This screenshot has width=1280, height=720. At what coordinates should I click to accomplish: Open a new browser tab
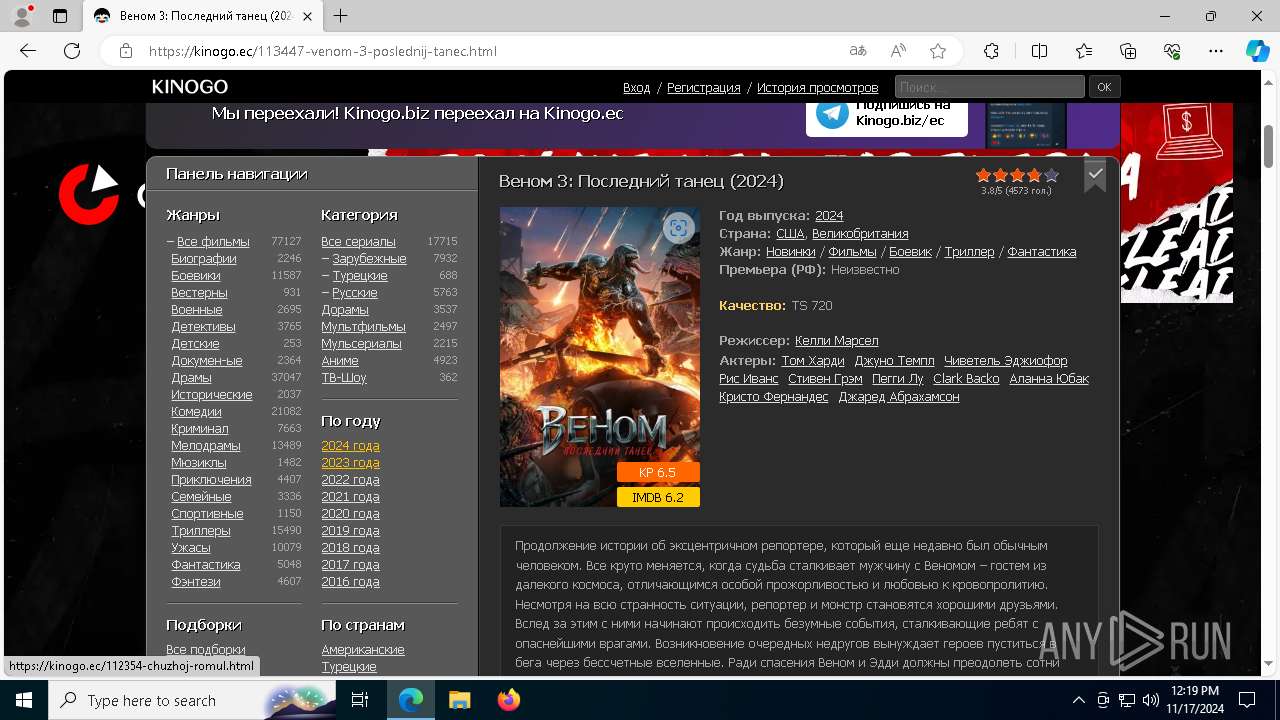pos(341,16)
